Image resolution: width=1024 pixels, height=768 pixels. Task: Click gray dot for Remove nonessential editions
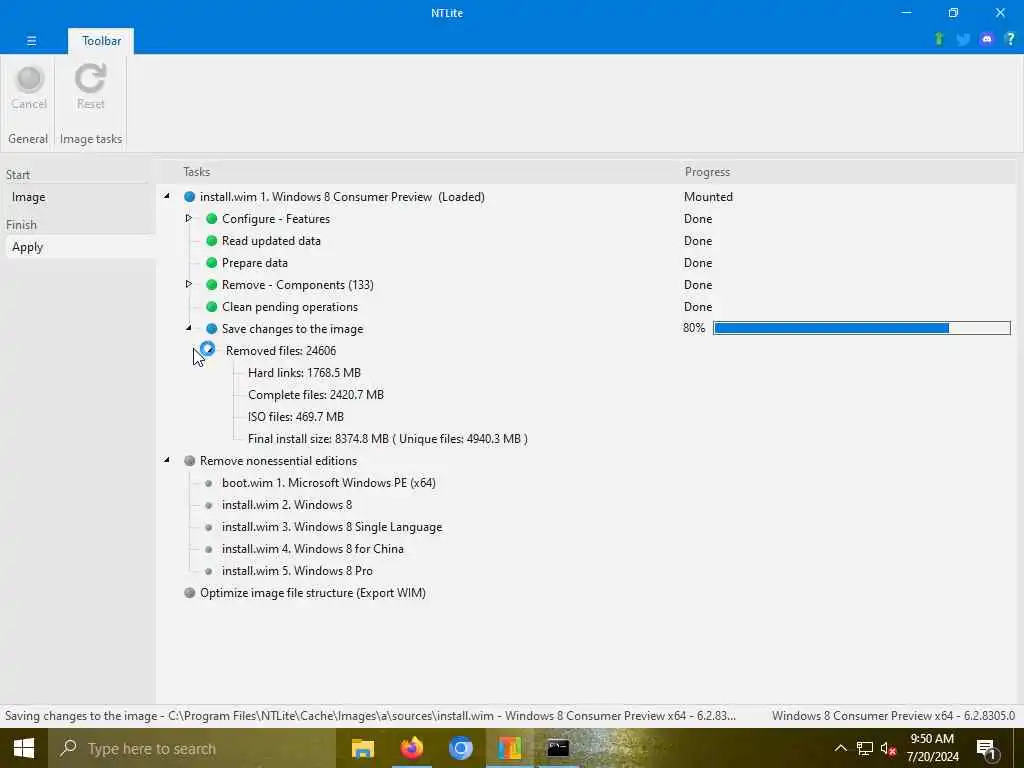pos(189,460)
